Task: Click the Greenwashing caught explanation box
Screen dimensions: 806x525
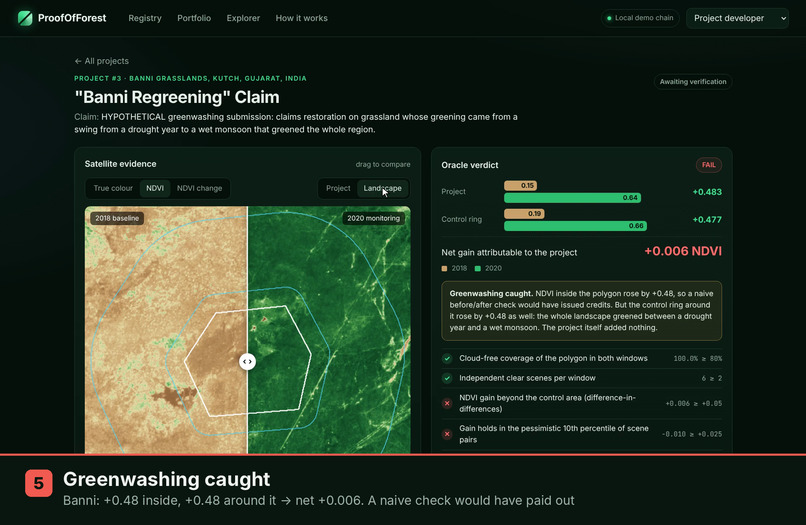Action: tap(581, 311)
